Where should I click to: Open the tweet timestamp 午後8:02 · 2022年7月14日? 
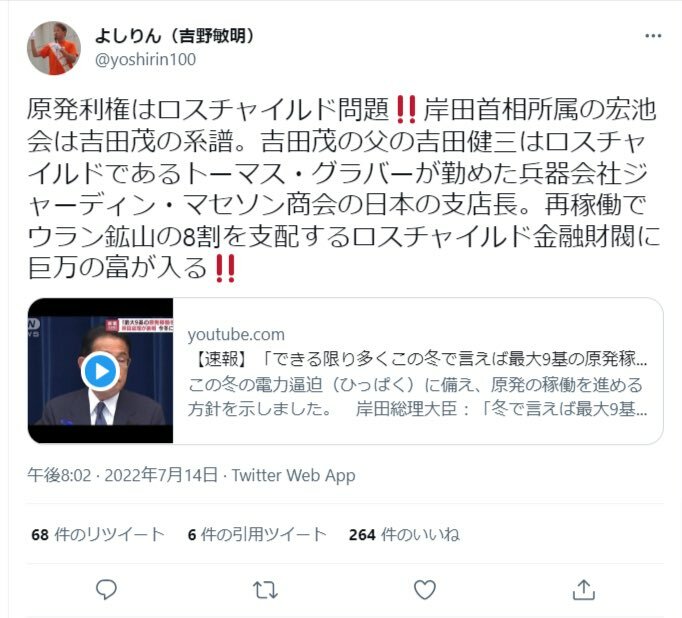[123, 475]
